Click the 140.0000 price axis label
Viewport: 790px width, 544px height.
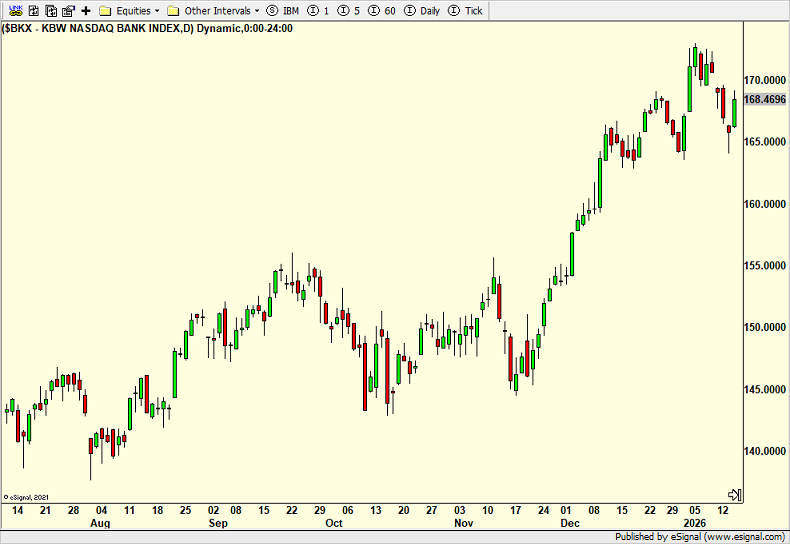765,451
